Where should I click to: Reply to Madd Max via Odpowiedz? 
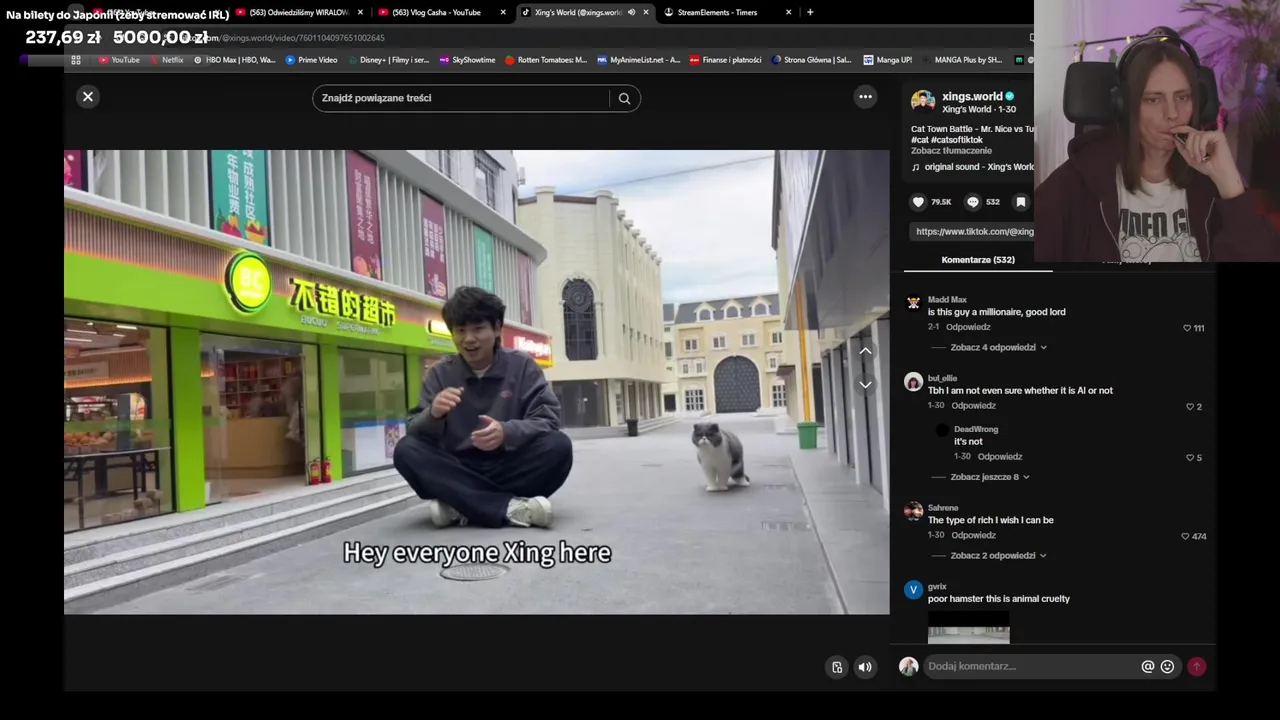click(x=968, y=327)
